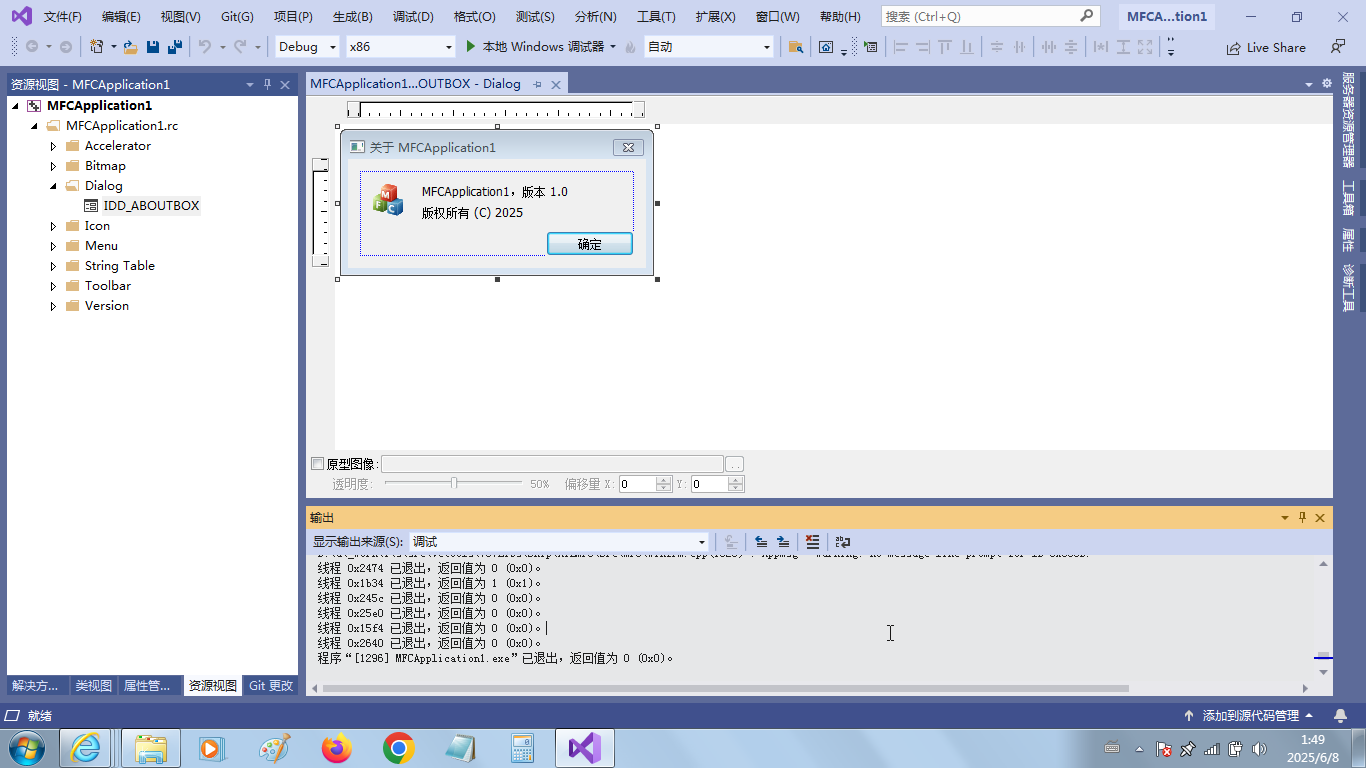
Task: Open the 属性 side panel tab
Action: coord(1348,240)
